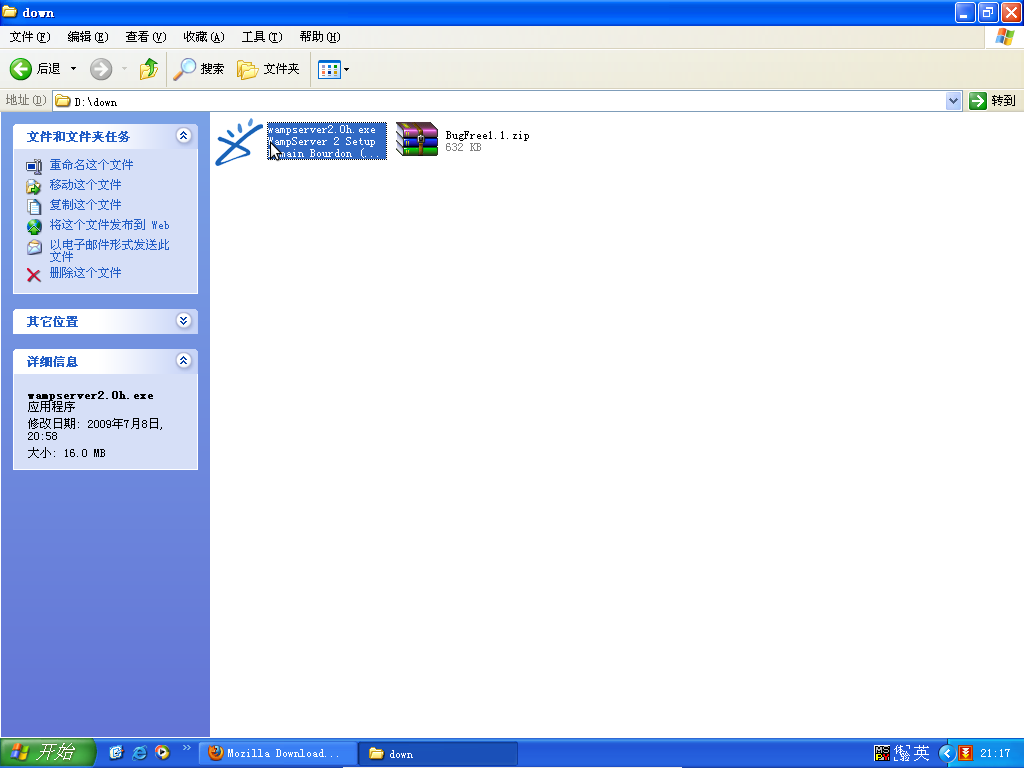Expand quick launch overflow chevron

click(187, 748)
